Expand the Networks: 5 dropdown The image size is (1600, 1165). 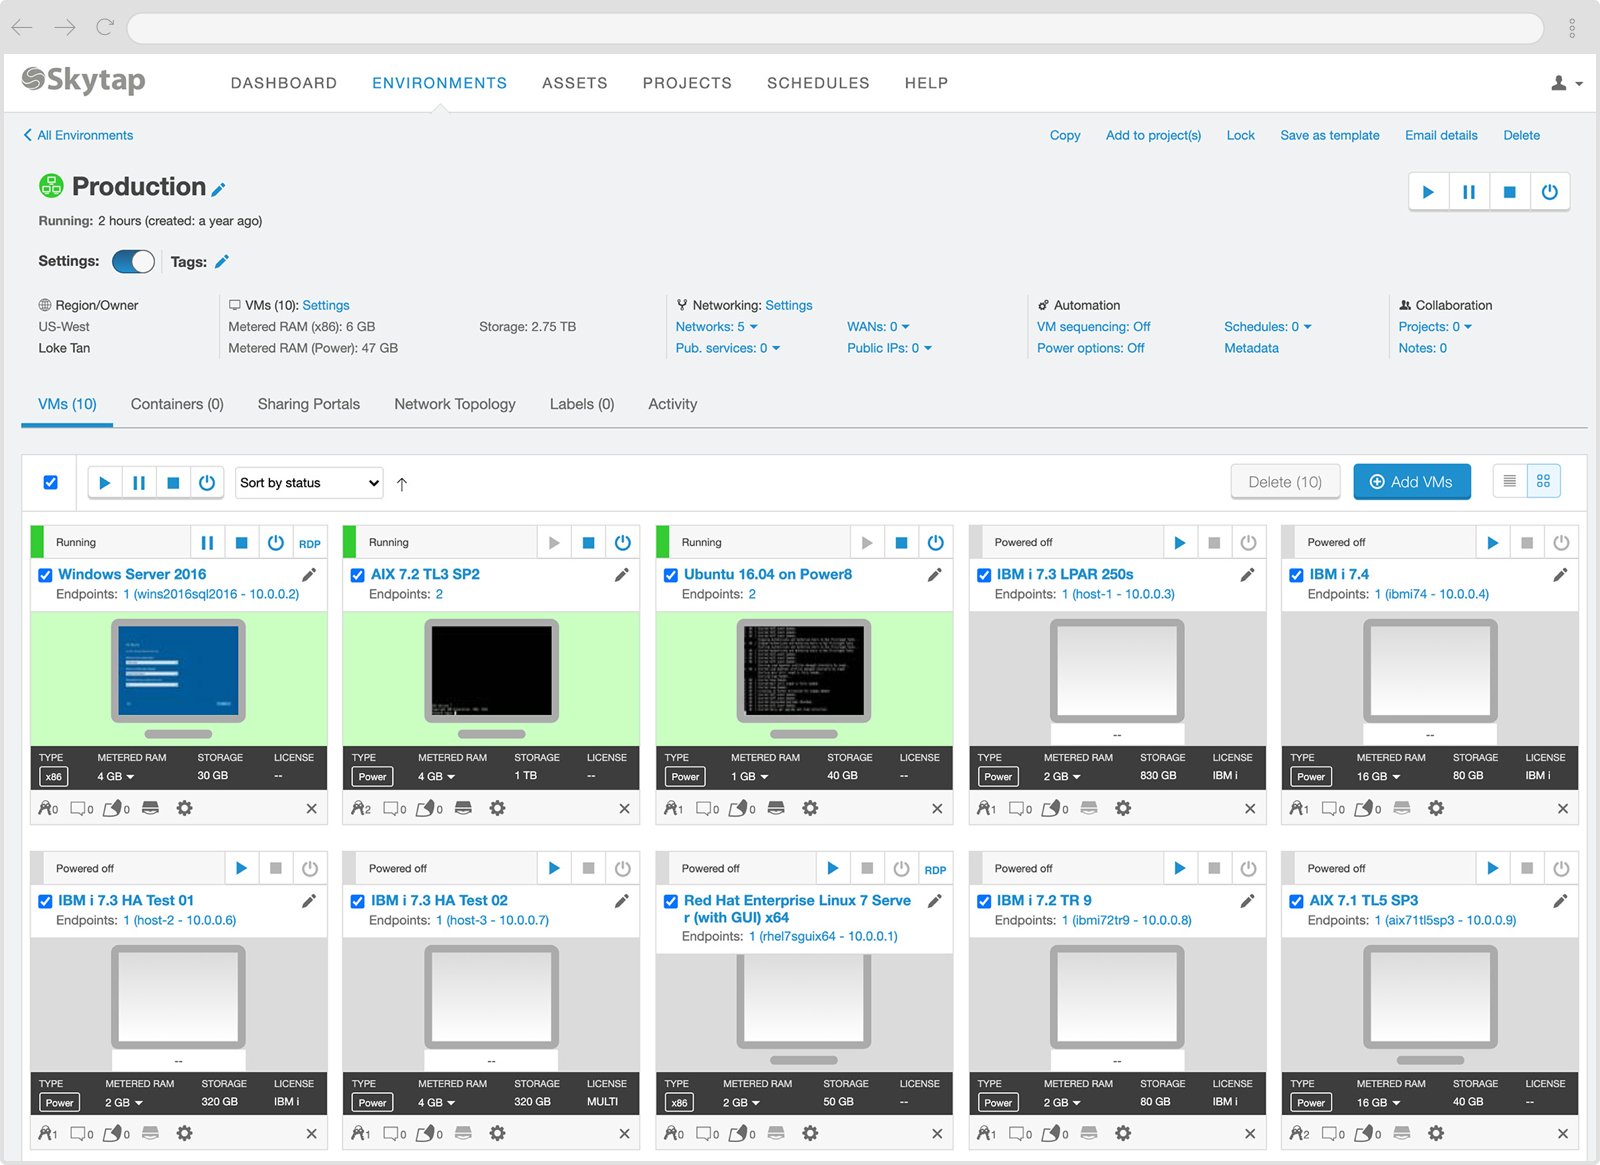[x=716, y=327]
